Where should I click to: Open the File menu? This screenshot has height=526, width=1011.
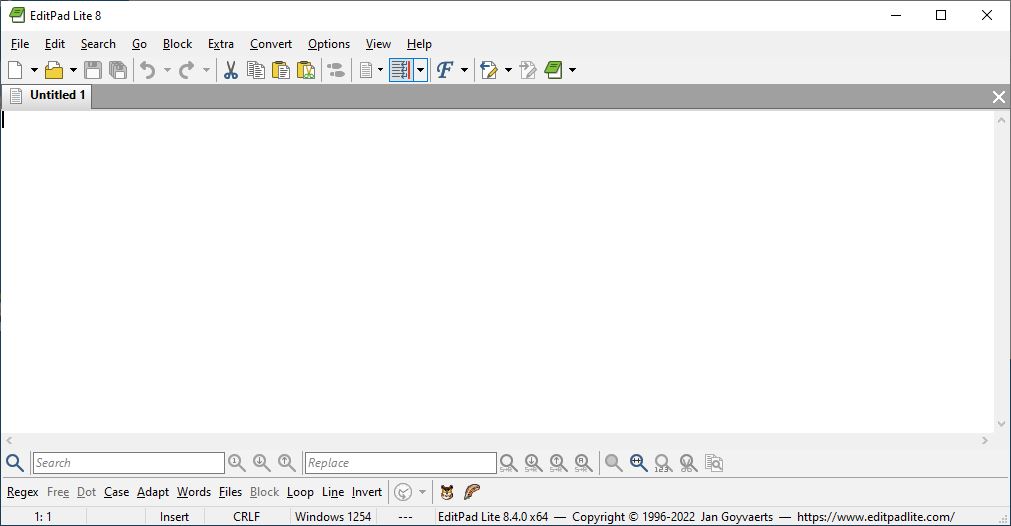click(20, 44)
